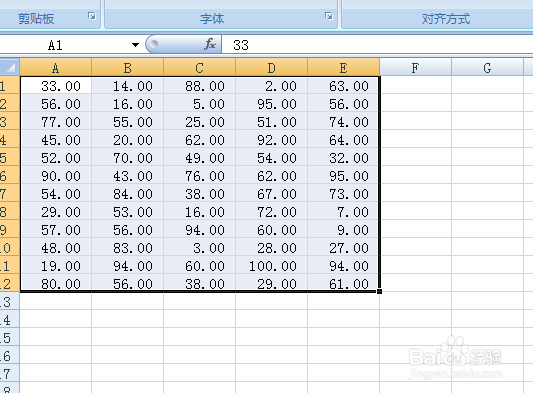Select column G header

[487, 67]
